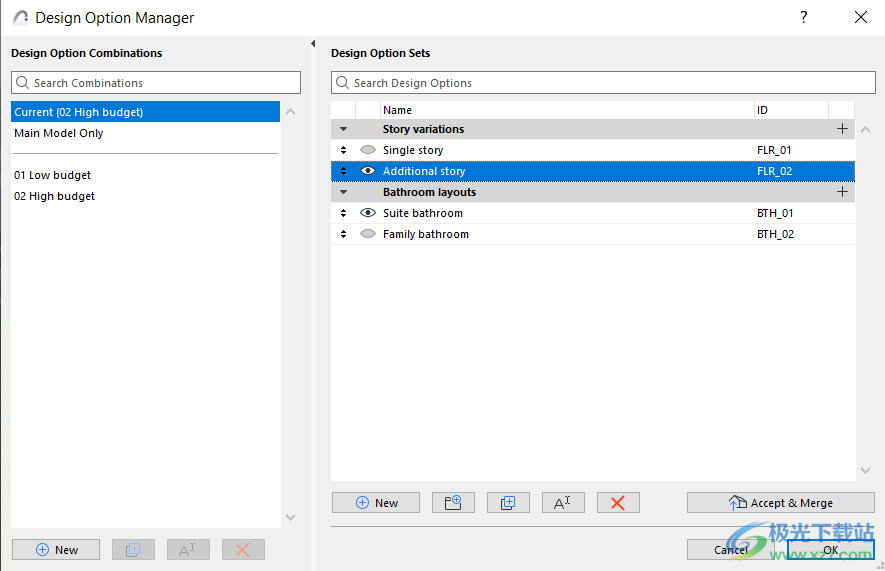Hide the Suite bathroom option
This screenshot has height=571, width=885.
[x=368, y=213]
